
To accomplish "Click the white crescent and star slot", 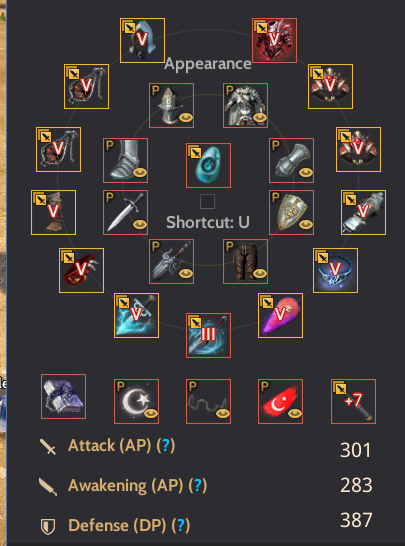I will tap(137, 401).
